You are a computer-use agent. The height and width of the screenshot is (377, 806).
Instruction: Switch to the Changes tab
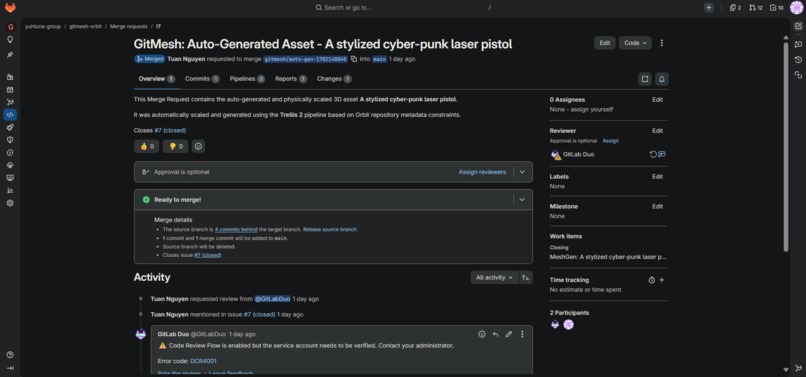point(334,79)
